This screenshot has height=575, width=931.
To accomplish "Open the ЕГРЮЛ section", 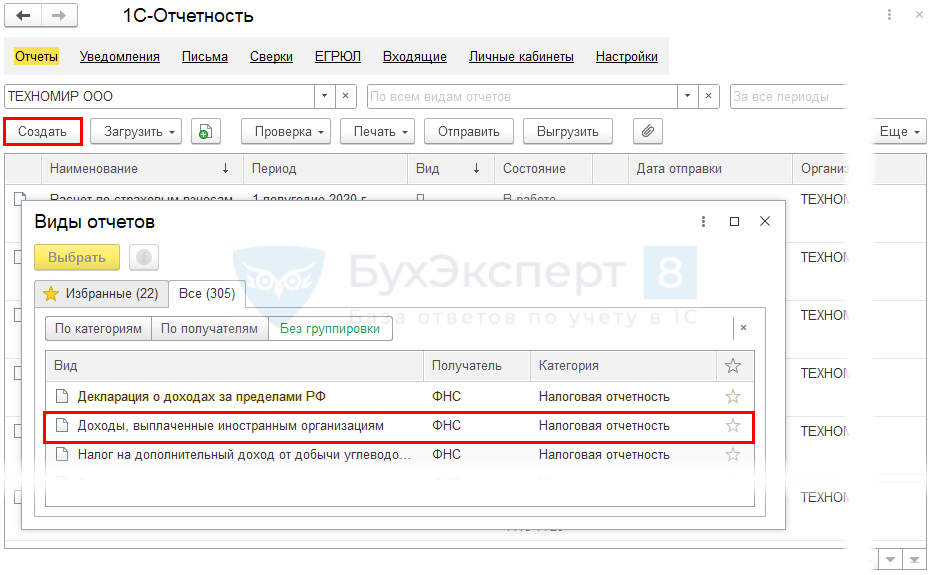I will (x=337, y=56).
